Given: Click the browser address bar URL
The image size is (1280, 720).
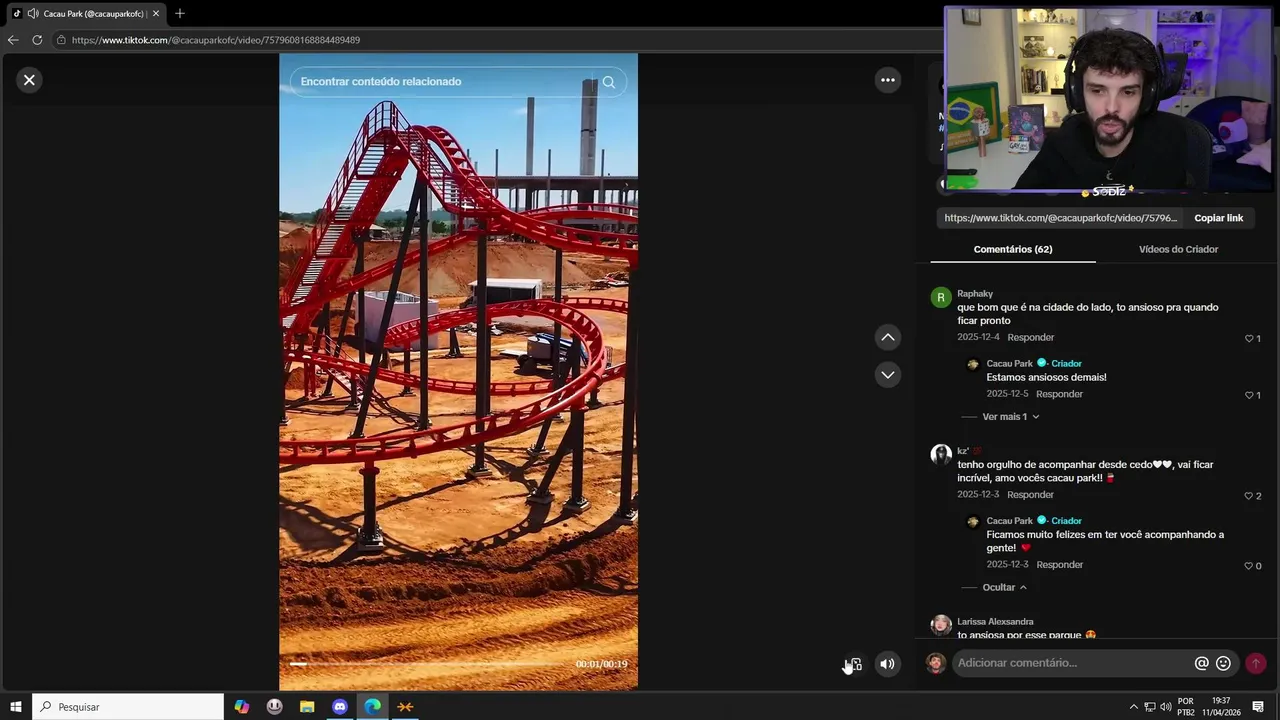Looking at the screenshot, I should click(x=216, y=40).
